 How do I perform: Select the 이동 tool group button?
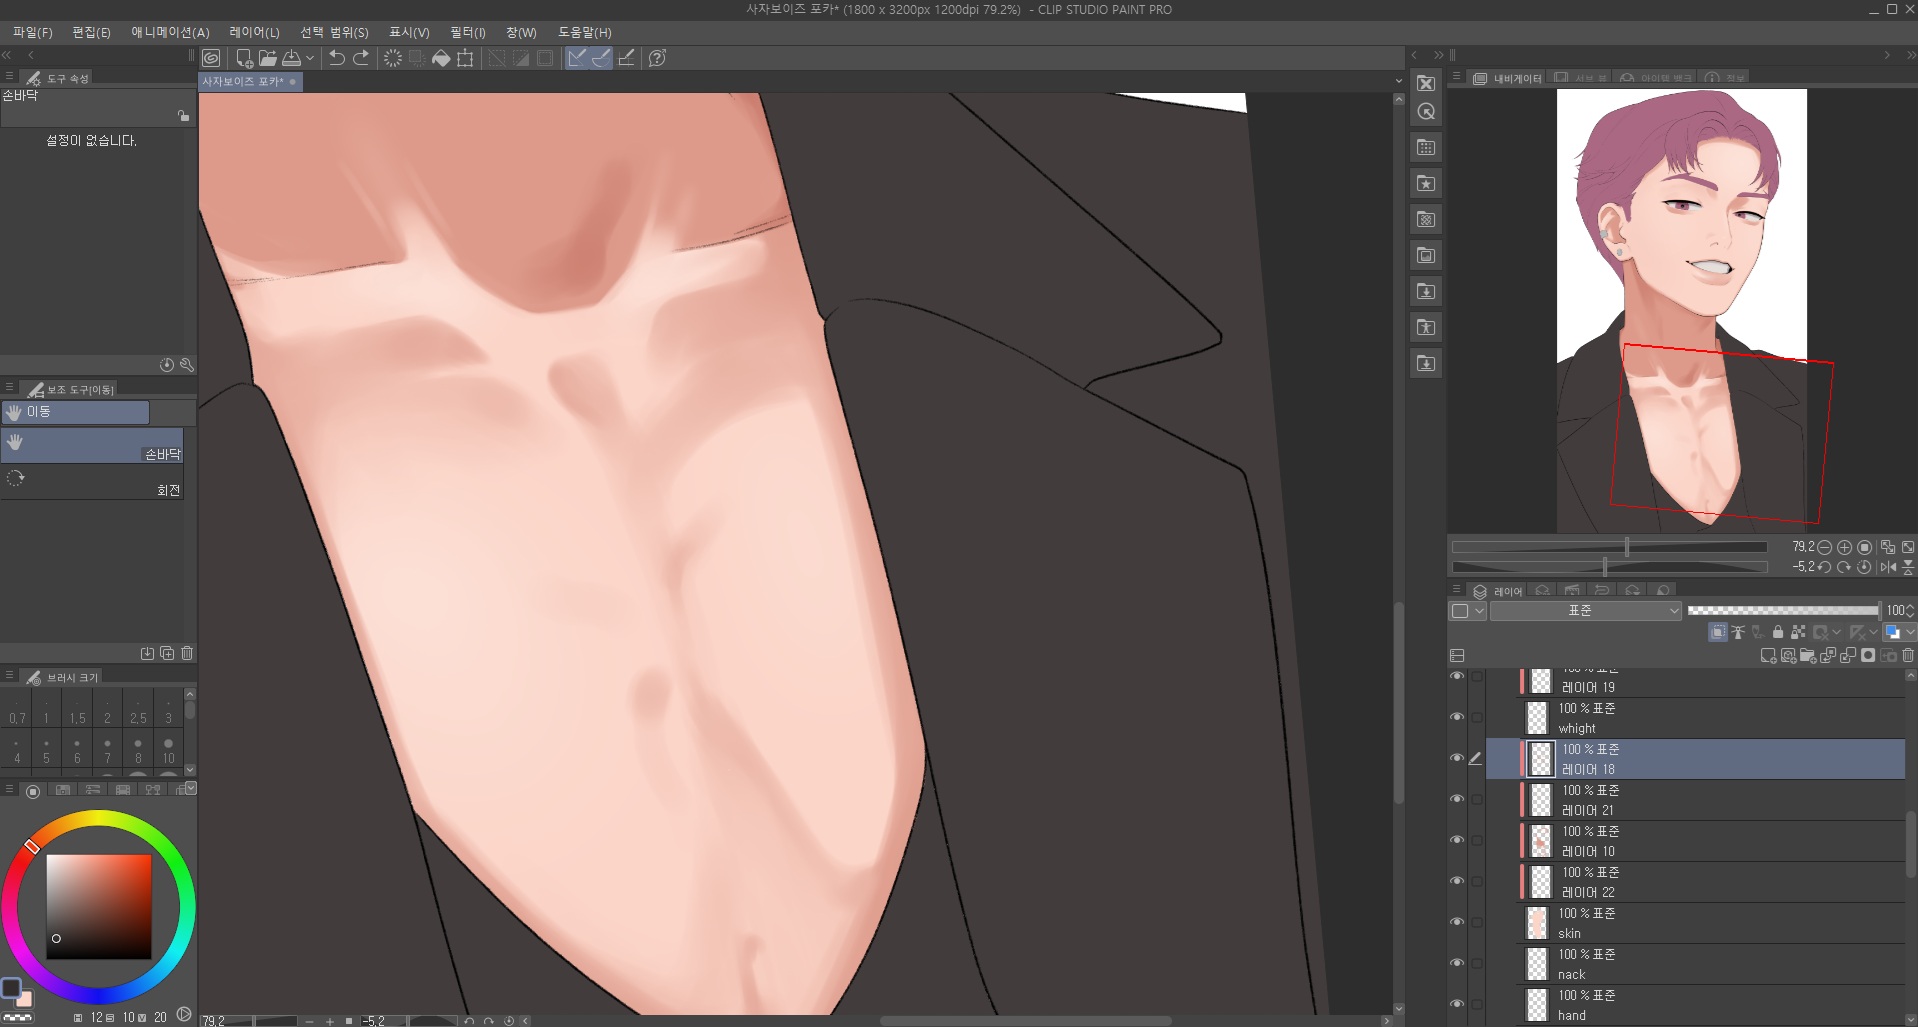click(x=75, y=412)
